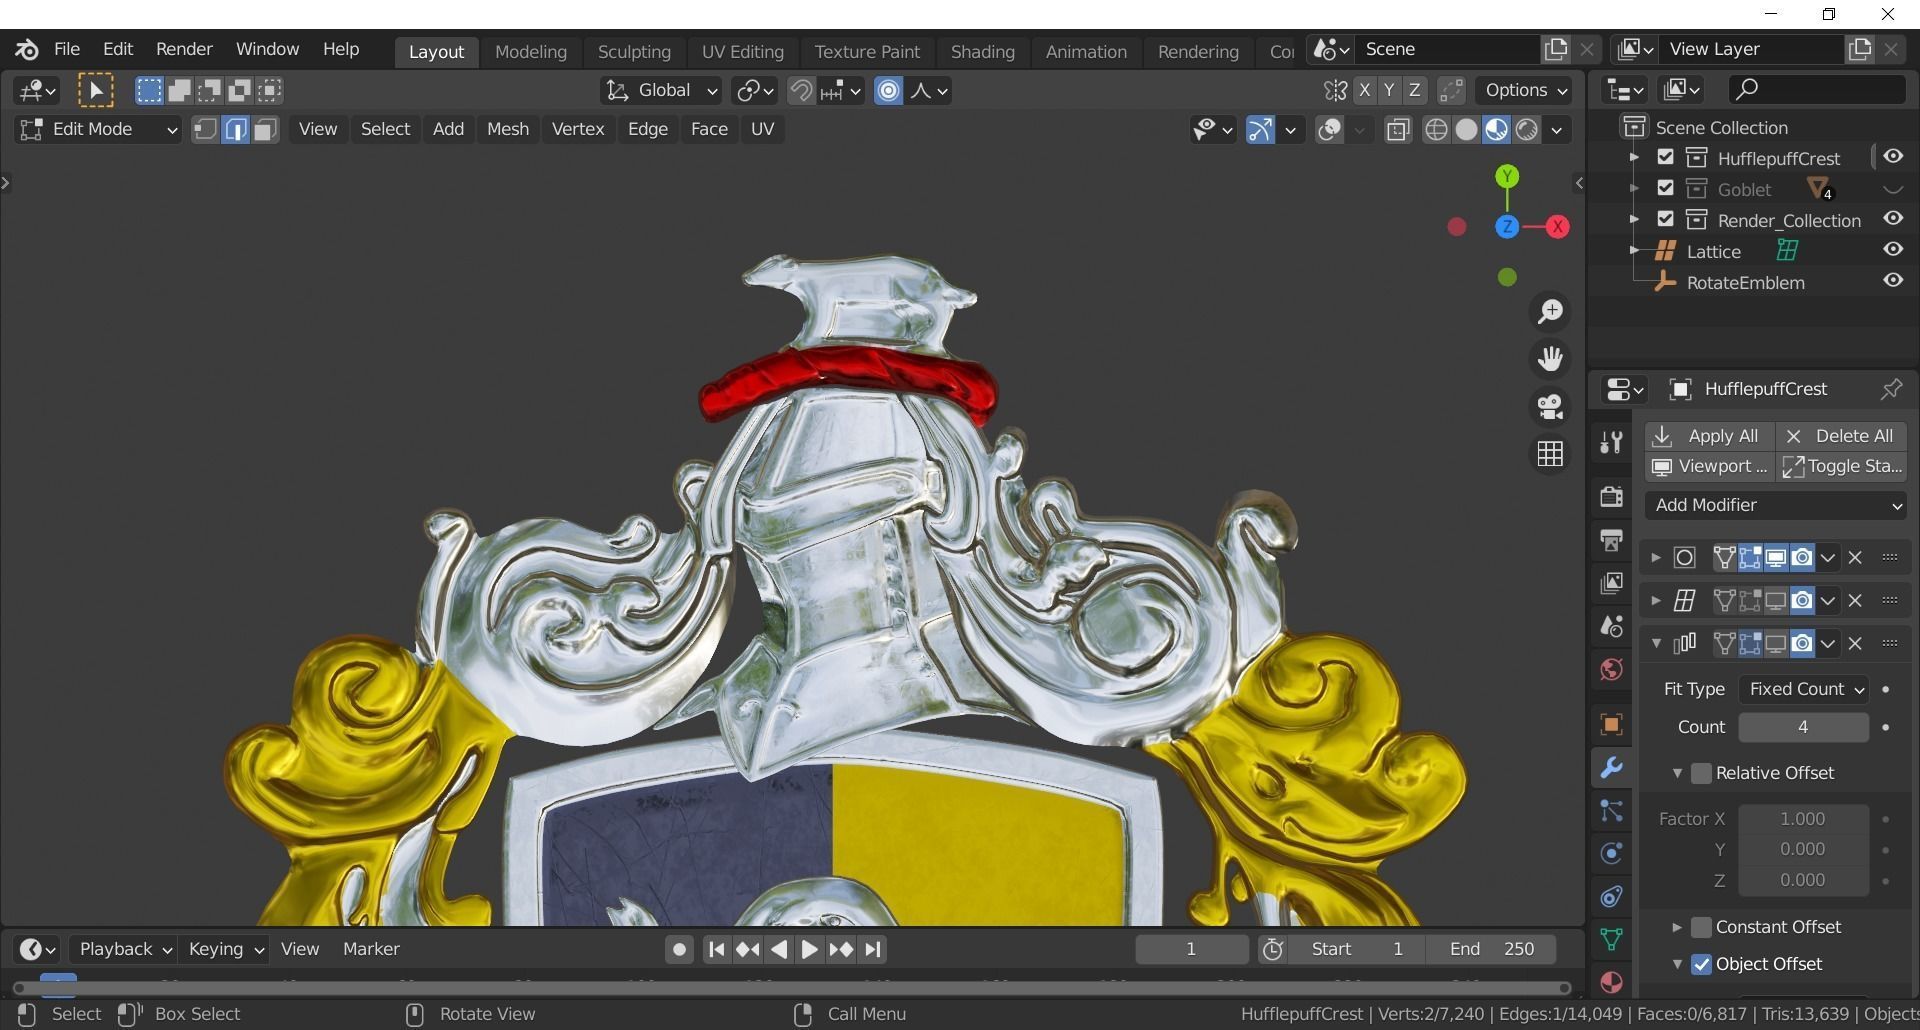Click Viewport visibility button
1920x1030 pixels.
(1709, 466)
